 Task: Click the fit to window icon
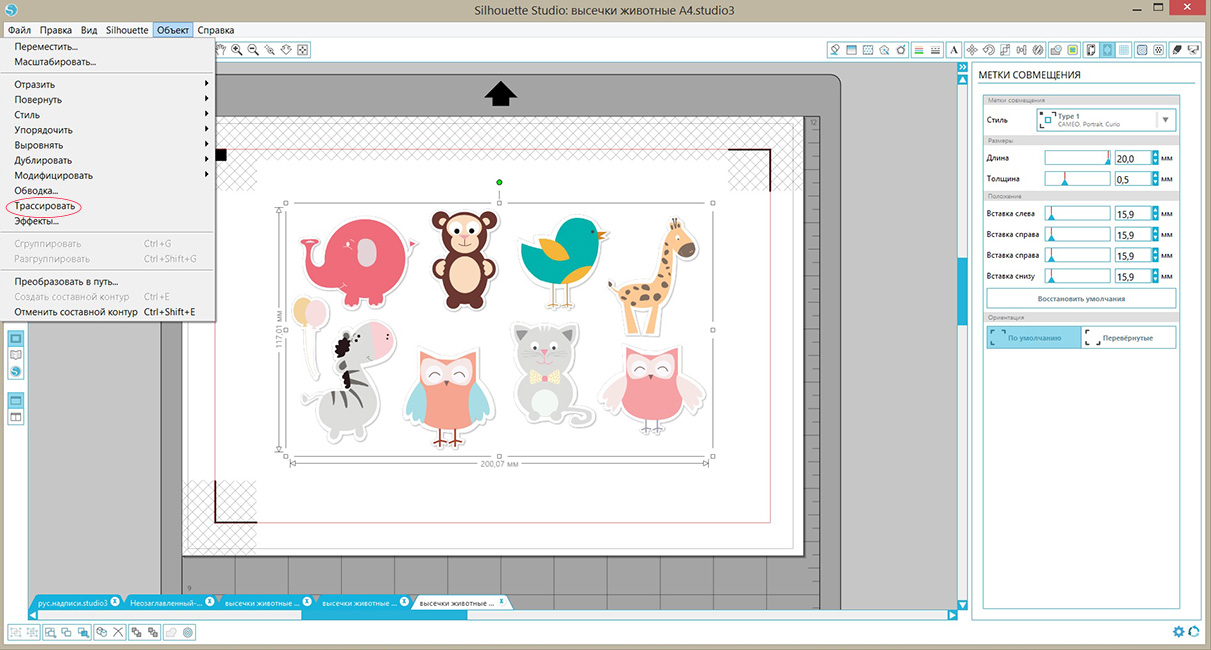click(x=303, y=49)
